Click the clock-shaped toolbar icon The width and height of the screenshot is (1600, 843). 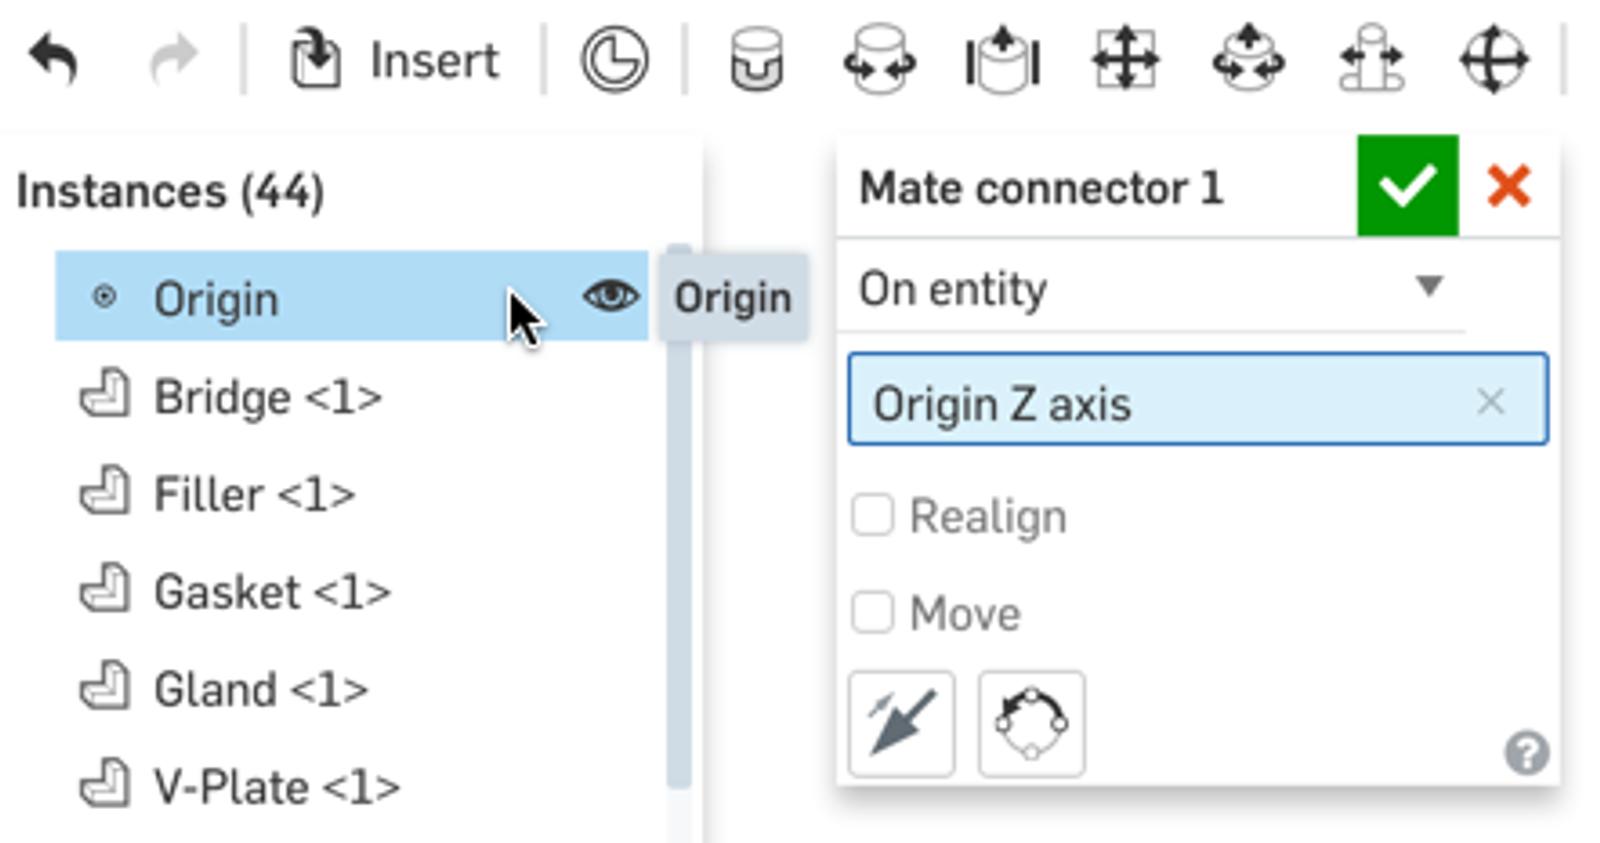click(614, 60)
